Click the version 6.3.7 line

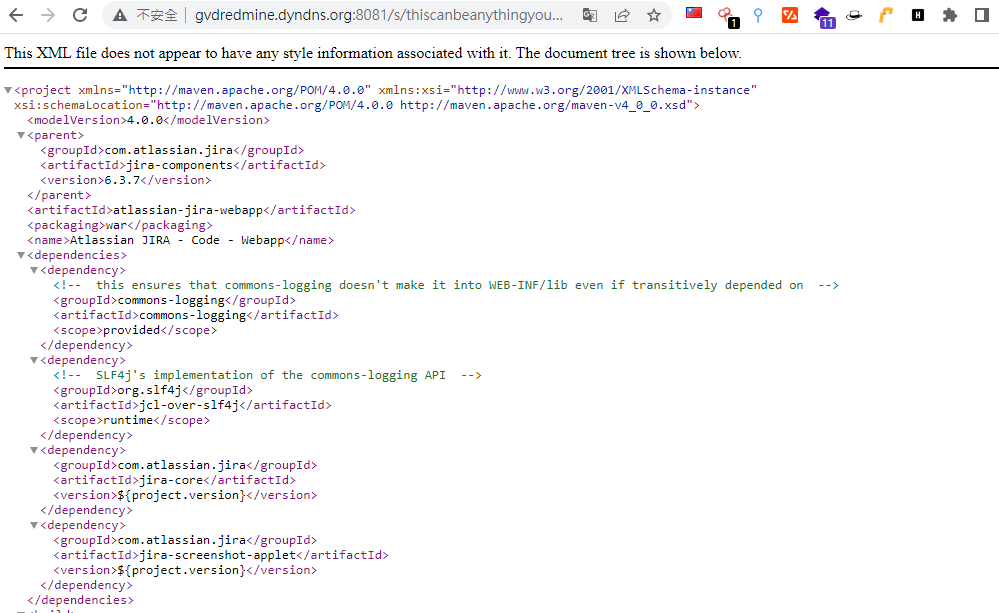coord(126,180)
